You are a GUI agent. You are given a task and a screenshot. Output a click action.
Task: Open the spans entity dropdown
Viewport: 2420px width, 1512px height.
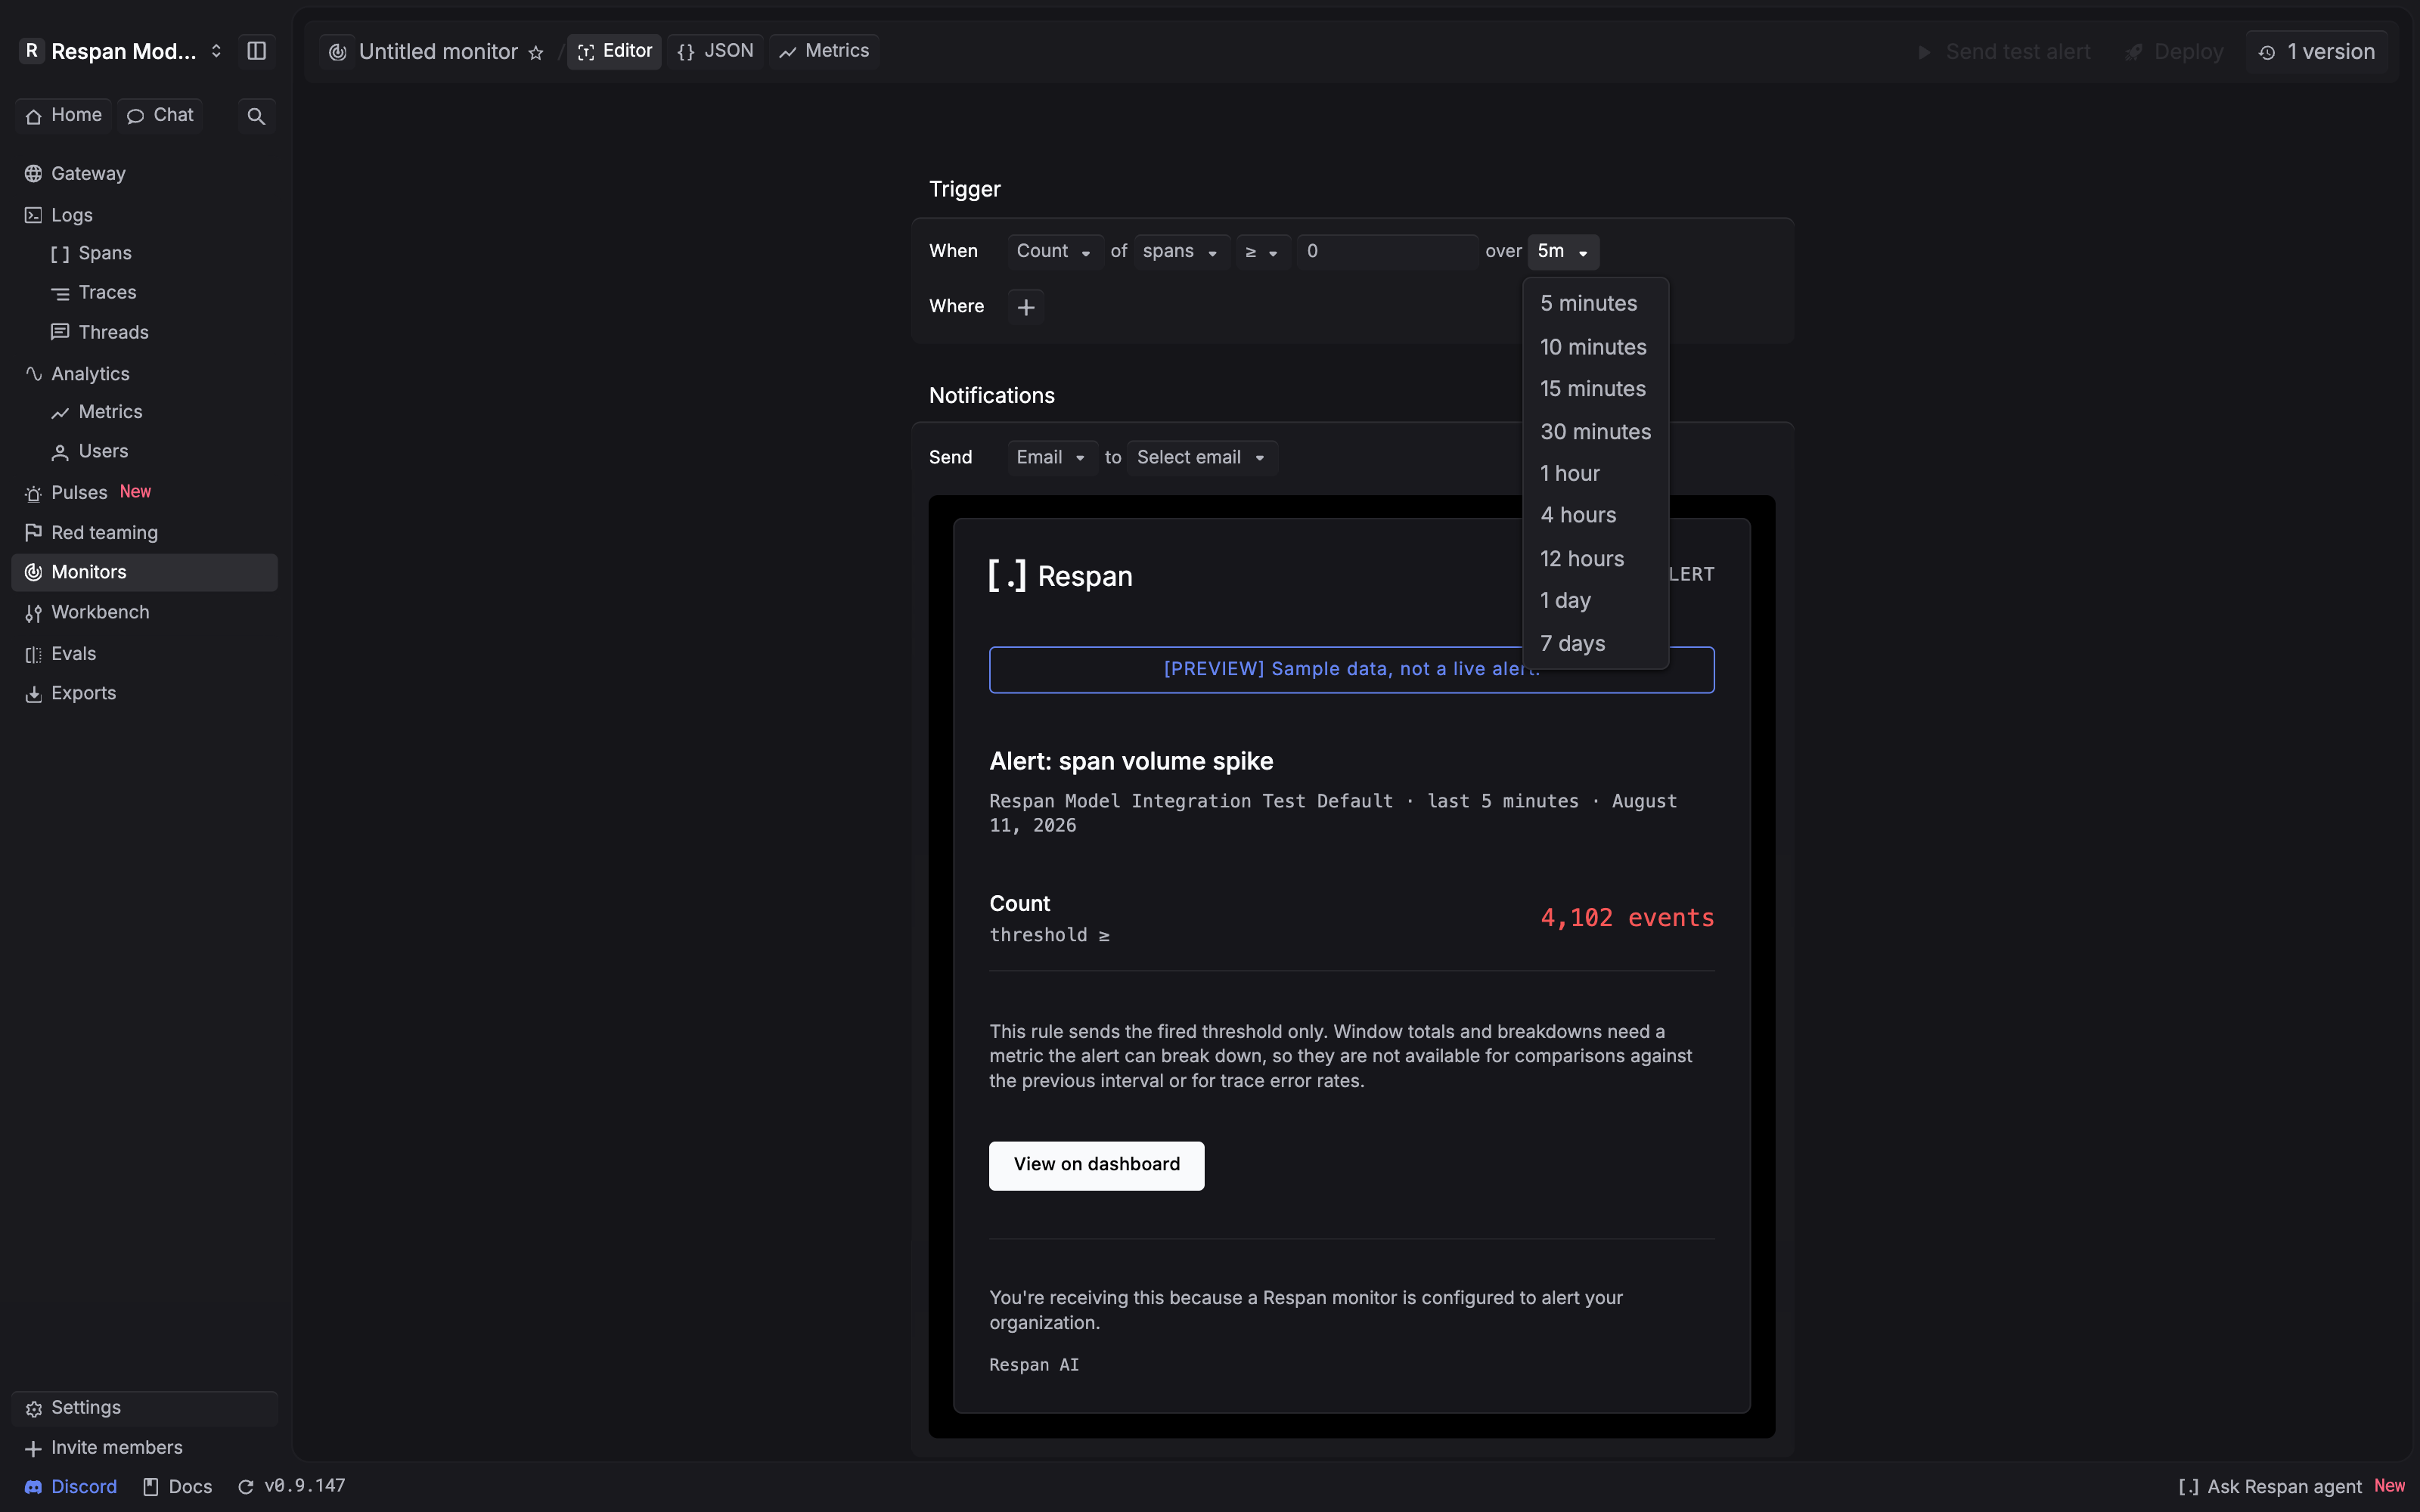click(1181, 252)
